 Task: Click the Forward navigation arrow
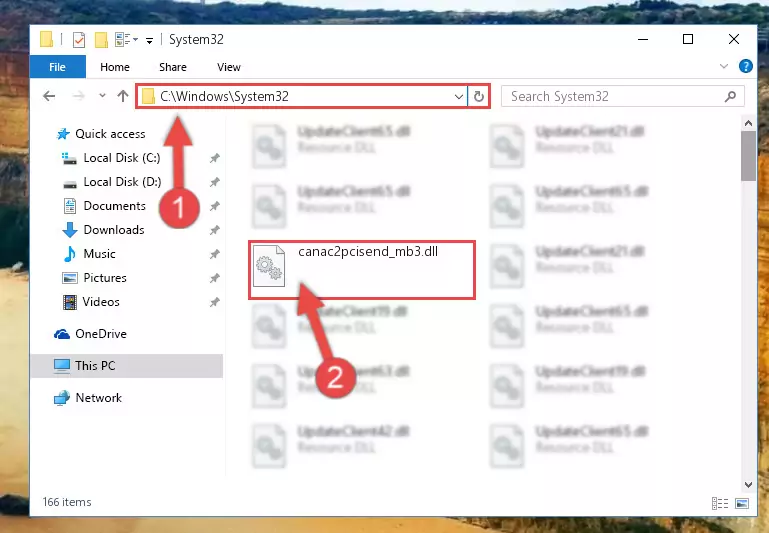point(78,96)
